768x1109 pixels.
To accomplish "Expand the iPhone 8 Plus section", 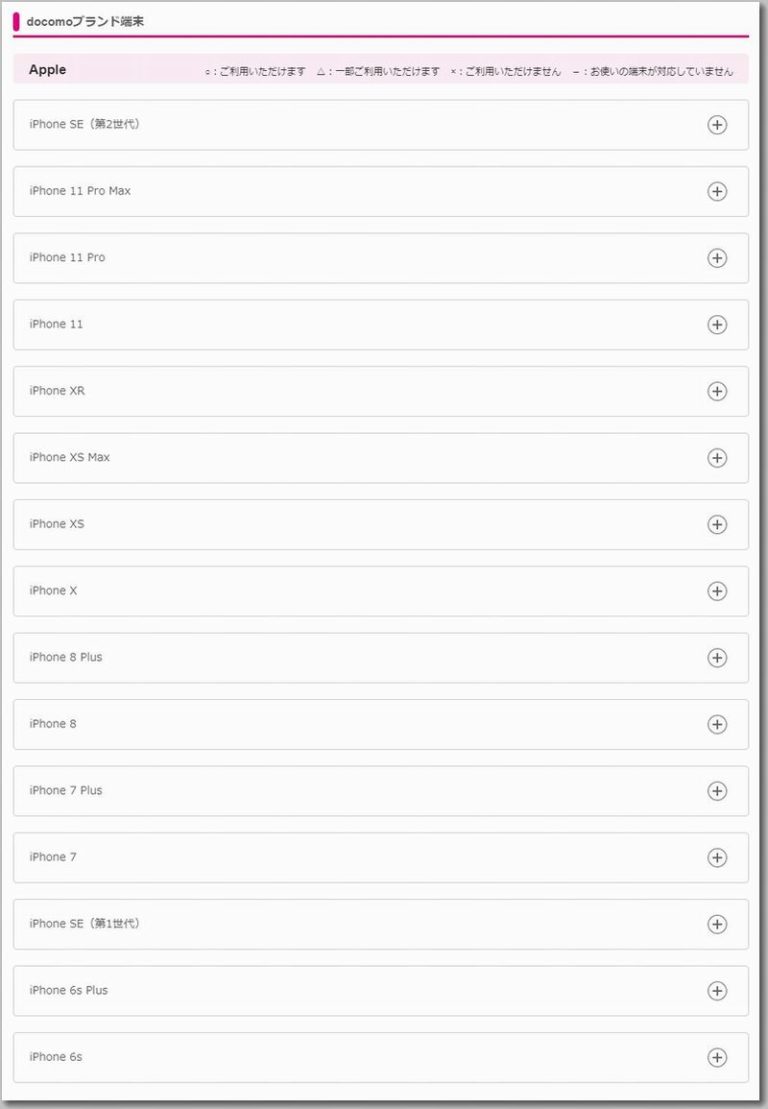I will 717,658.
